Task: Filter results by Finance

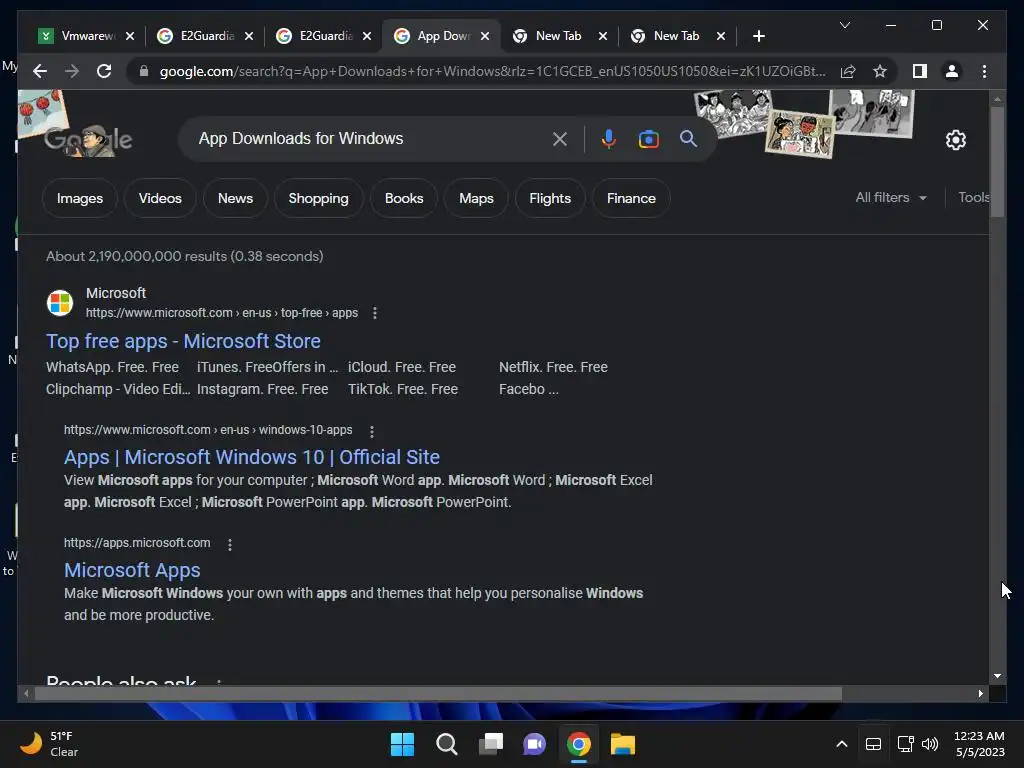Action: [631, 198]
